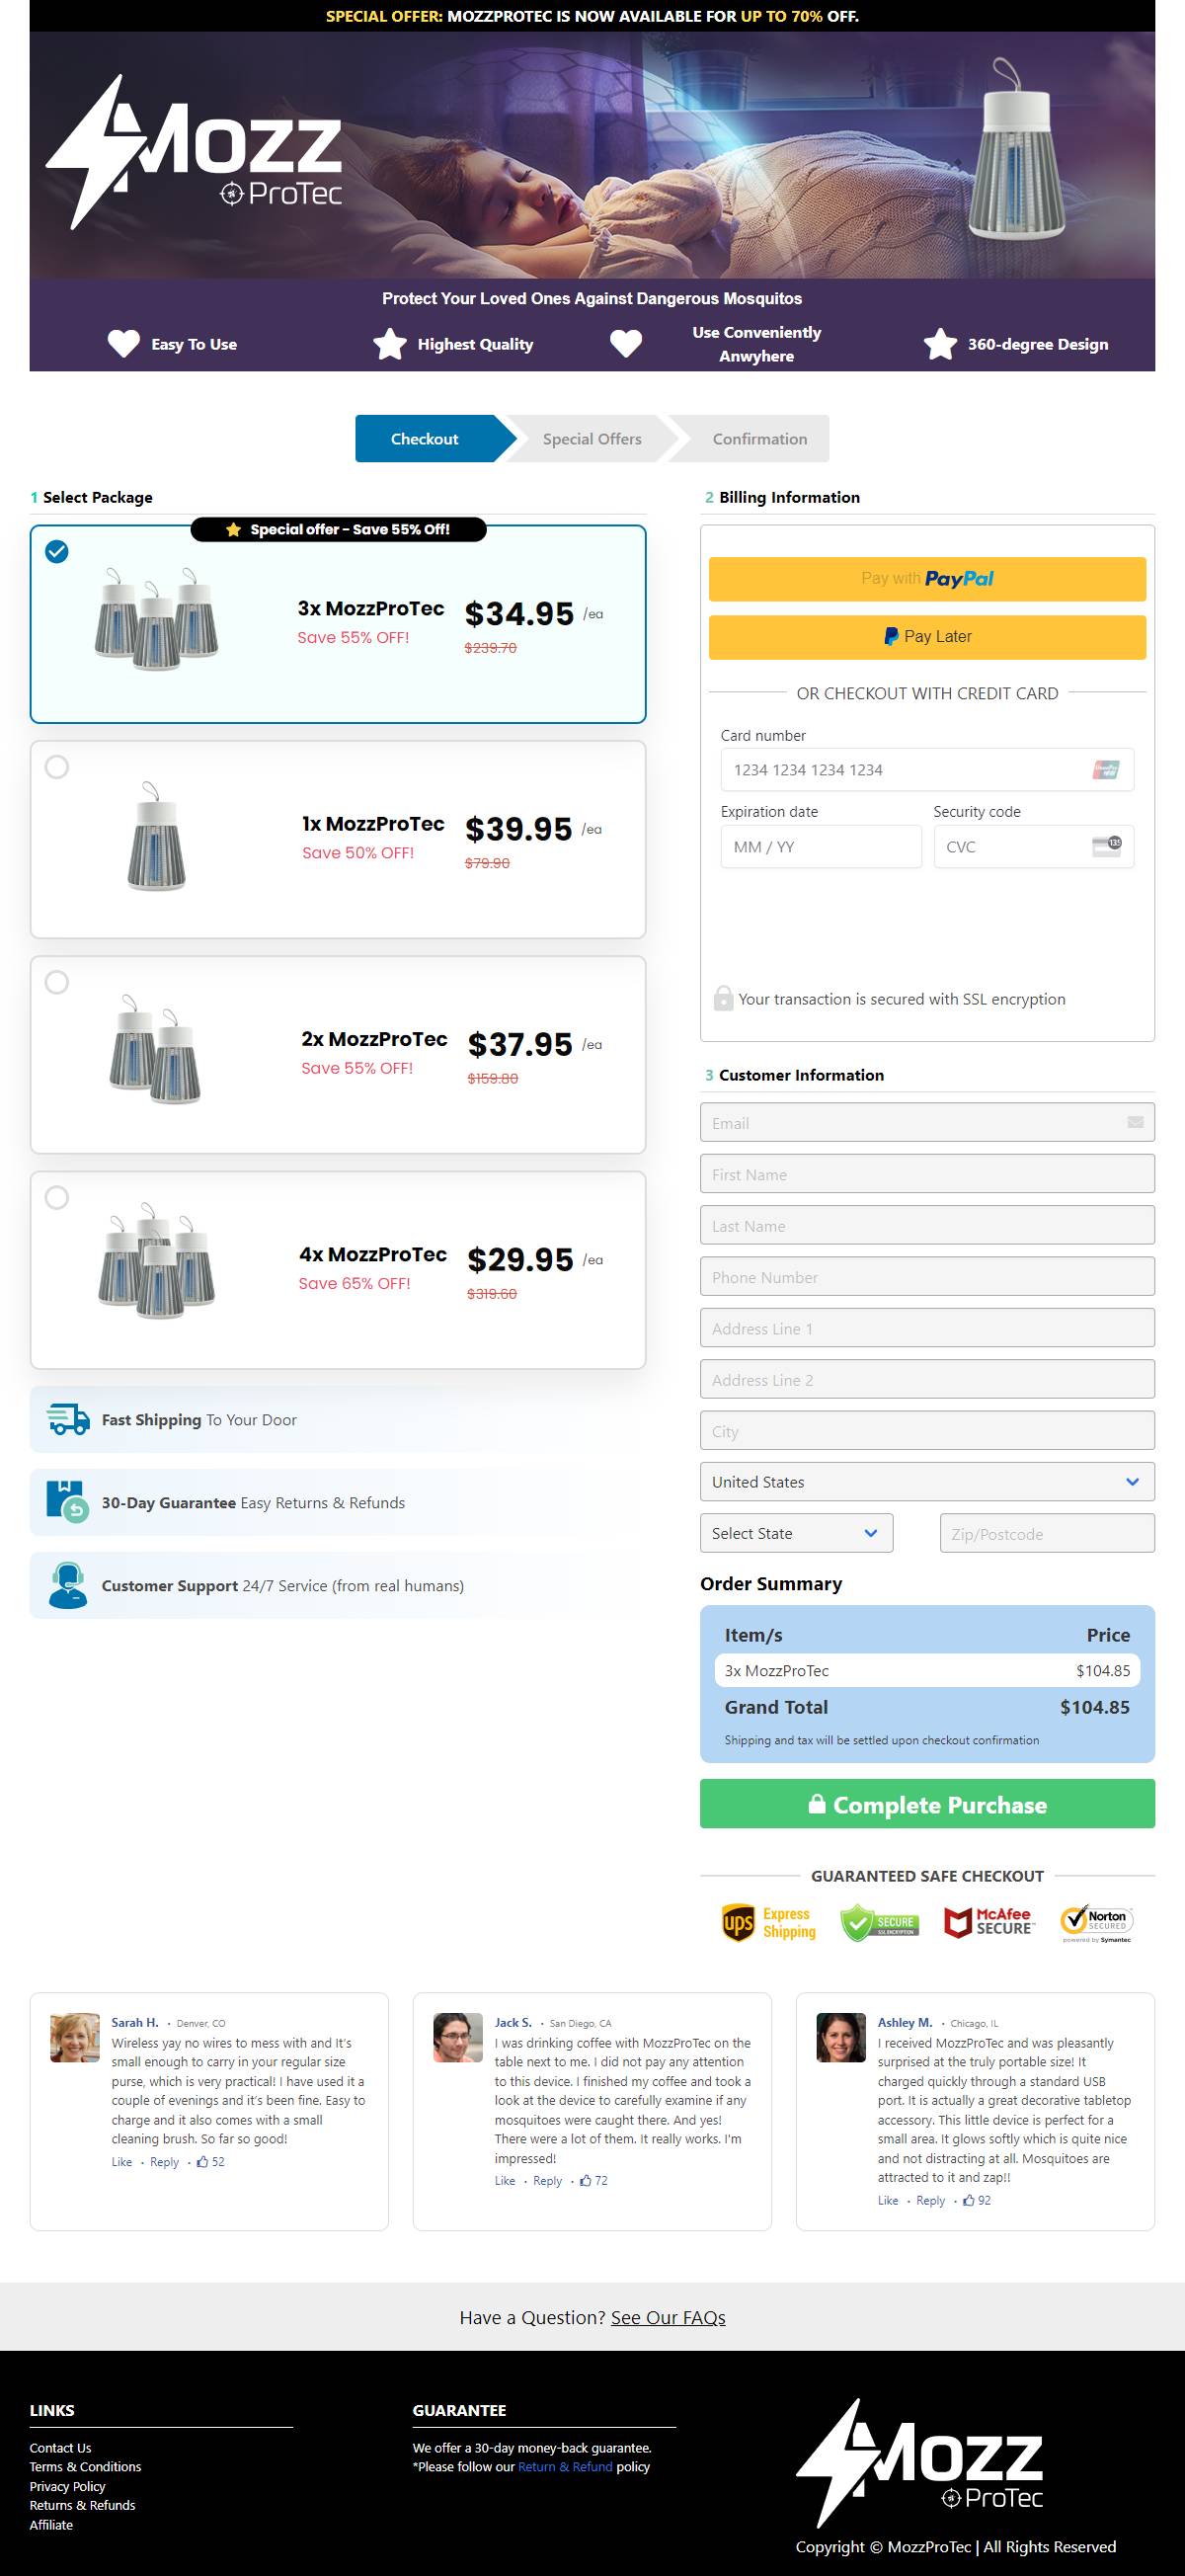Select the 1x MozzProTec package radio
This screenshot has height=2576, width=1185.
click(x=57, y=767)
